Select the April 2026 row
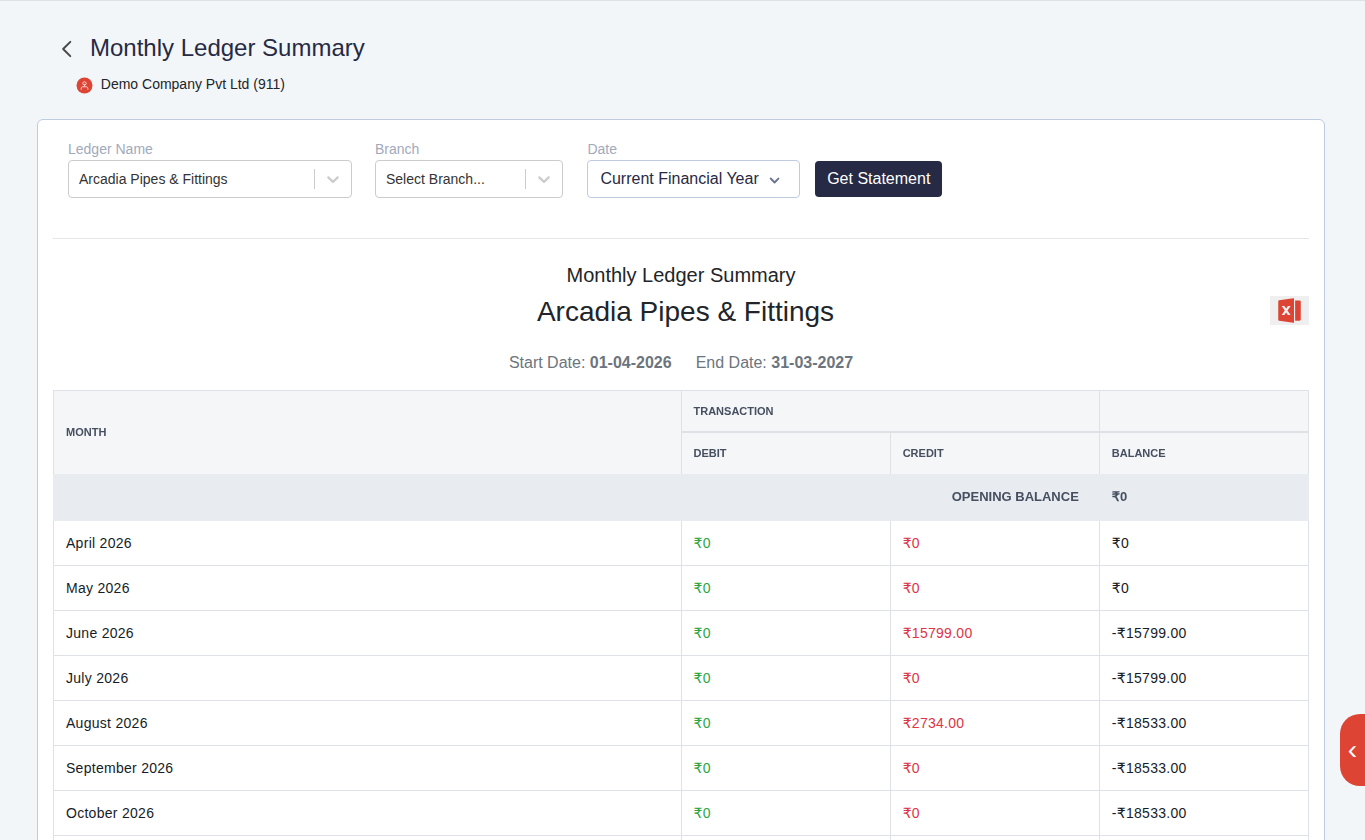 click(x=681, y=543)
